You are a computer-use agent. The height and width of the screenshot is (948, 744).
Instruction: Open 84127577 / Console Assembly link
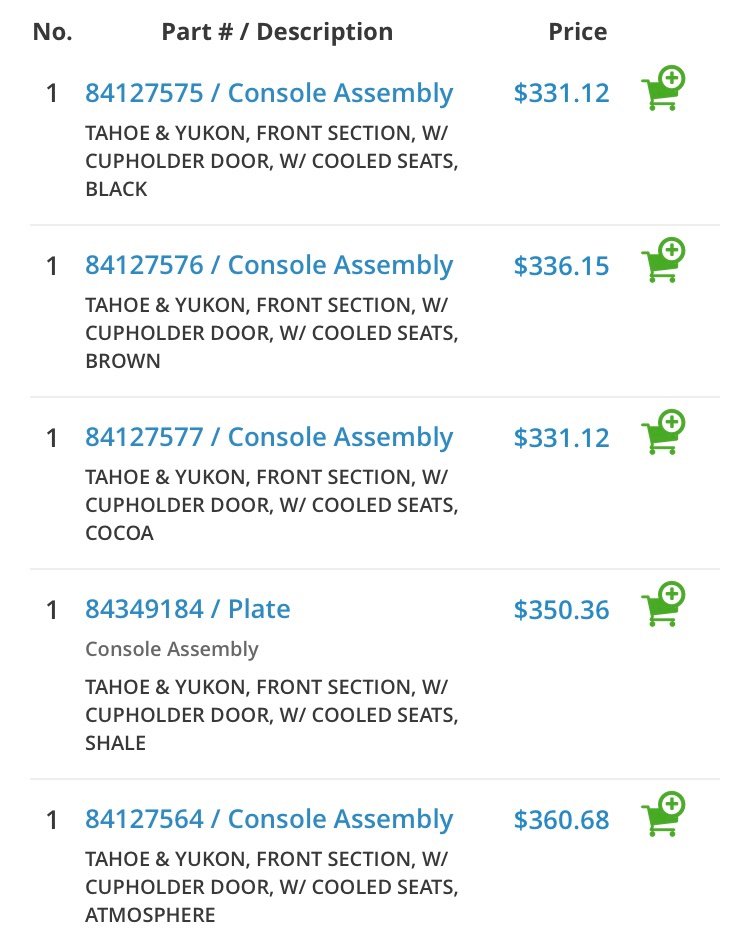click(x=269, y=438)
